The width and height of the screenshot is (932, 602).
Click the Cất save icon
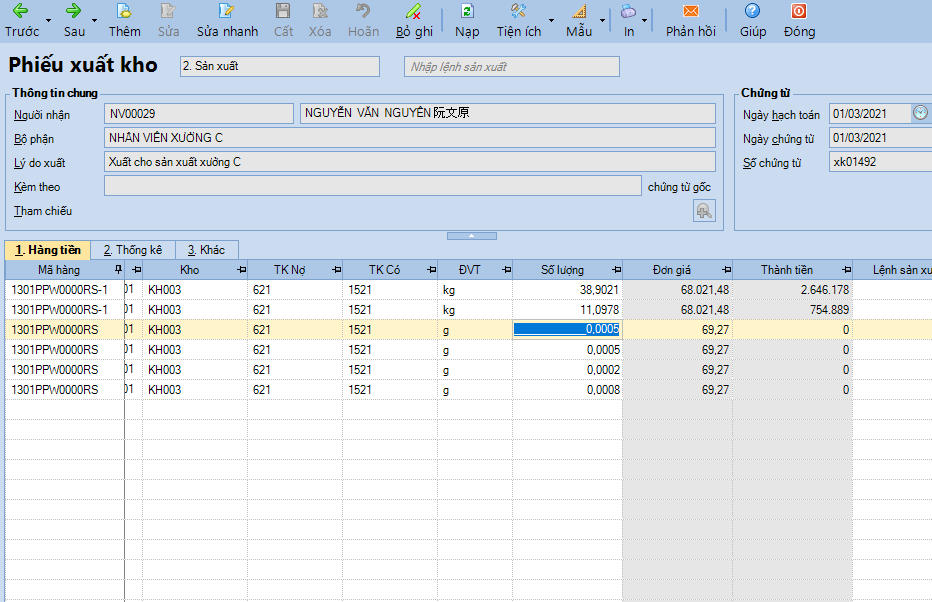click(x=283, y=20)
